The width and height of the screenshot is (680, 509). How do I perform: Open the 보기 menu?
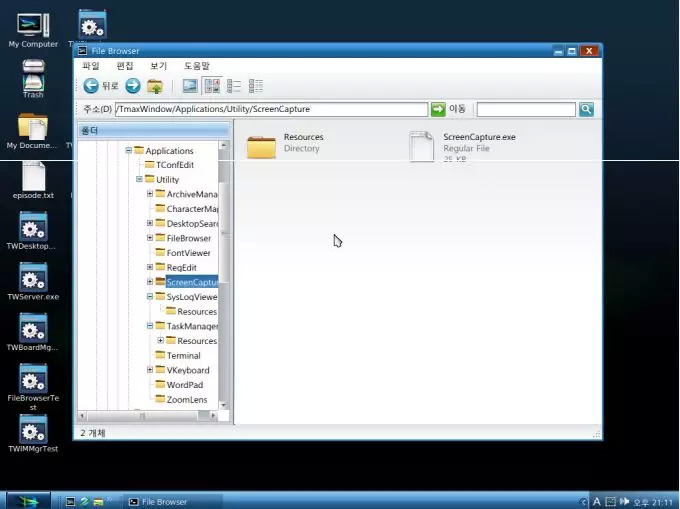coord(158,66)
